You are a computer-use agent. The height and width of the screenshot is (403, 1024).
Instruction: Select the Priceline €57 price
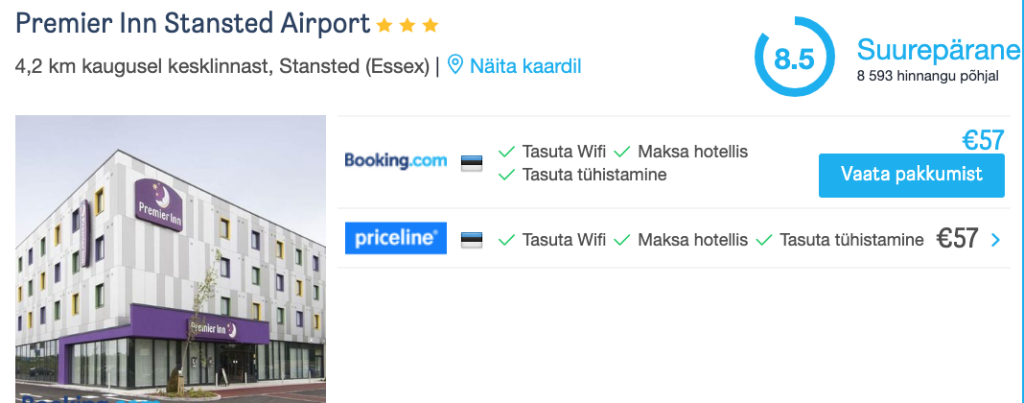[x=957, y=239]
